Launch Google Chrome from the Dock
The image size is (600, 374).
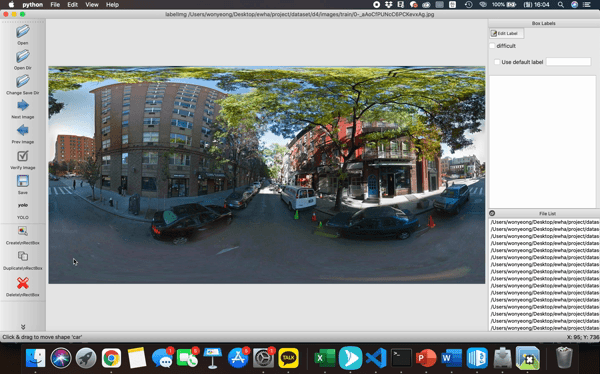(111, 358)
